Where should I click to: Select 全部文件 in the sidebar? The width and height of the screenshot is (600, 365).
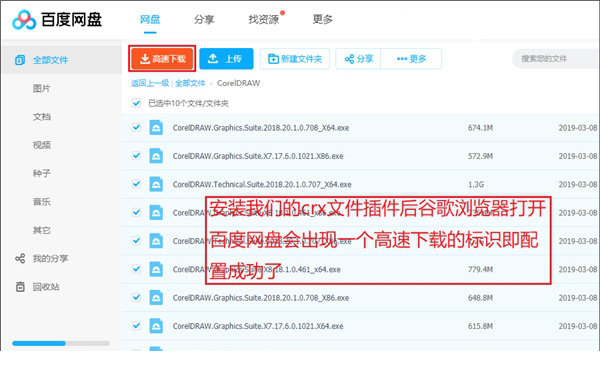[x=62, y=60]
